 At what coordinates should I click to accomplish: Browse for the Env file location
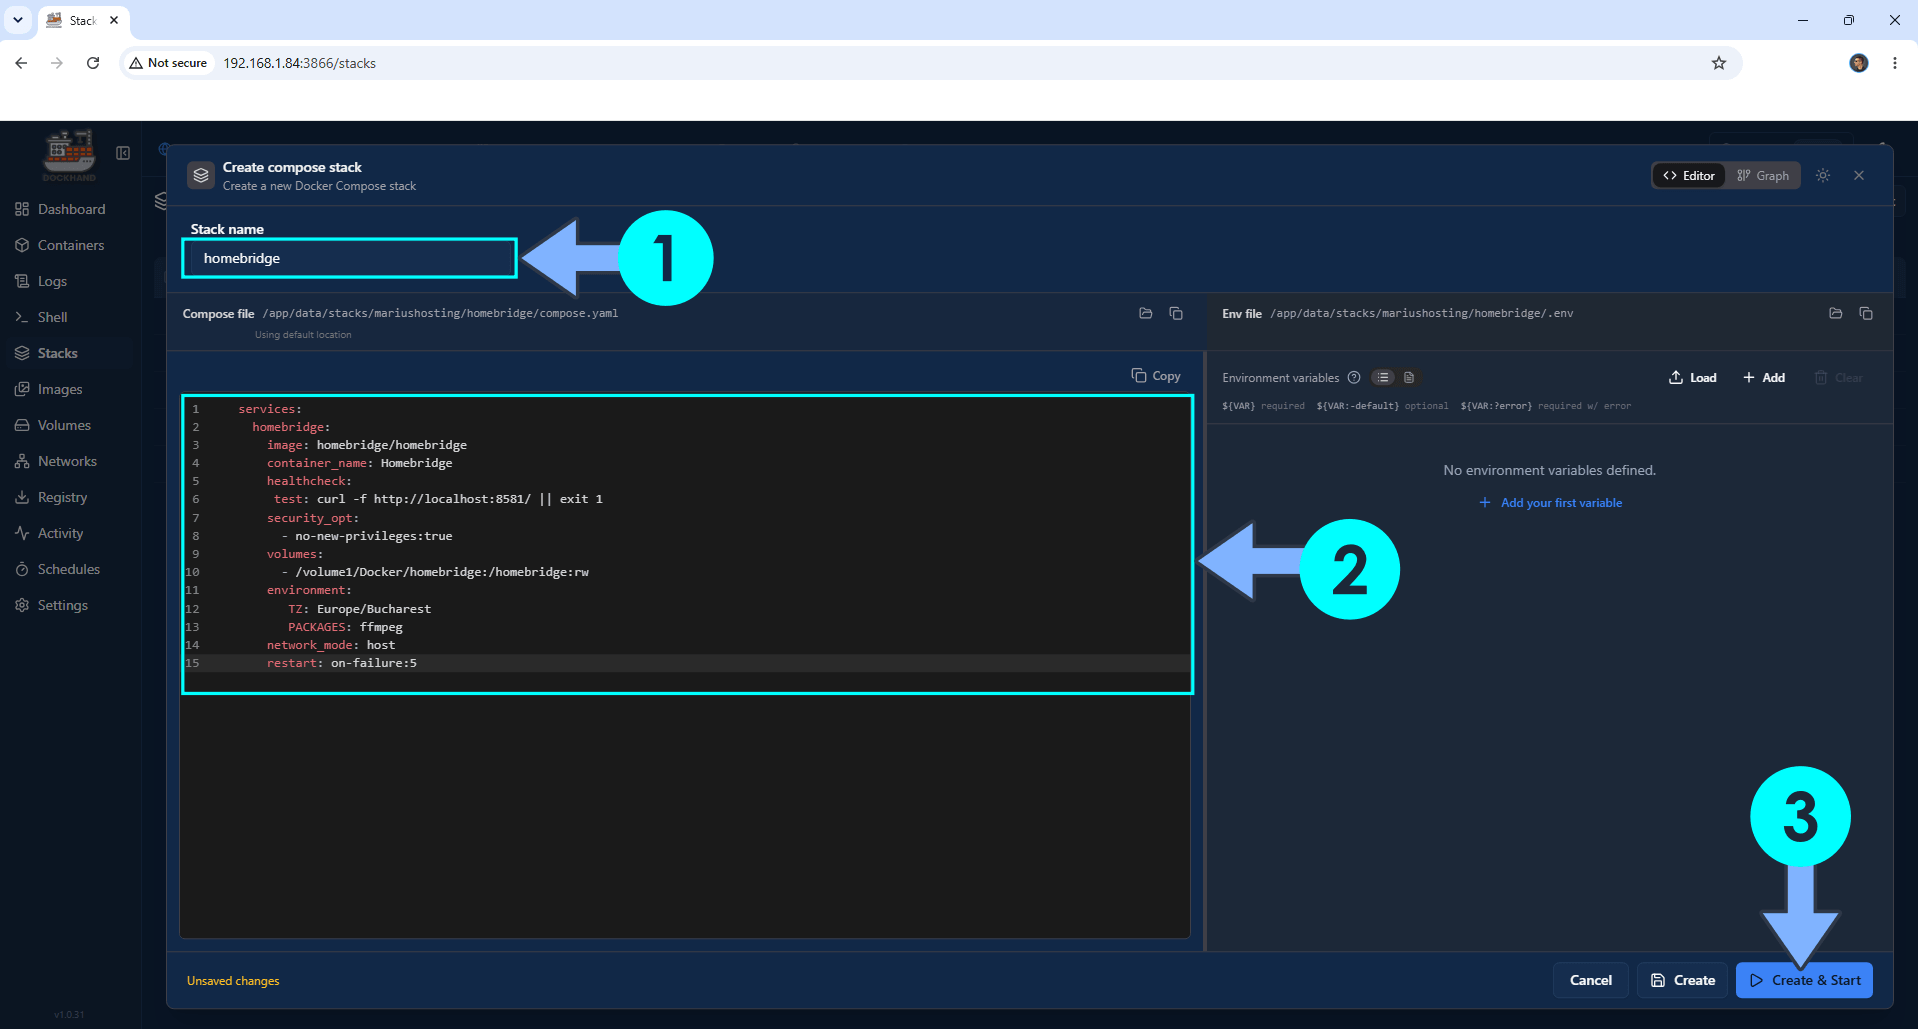click(1836, 314)
